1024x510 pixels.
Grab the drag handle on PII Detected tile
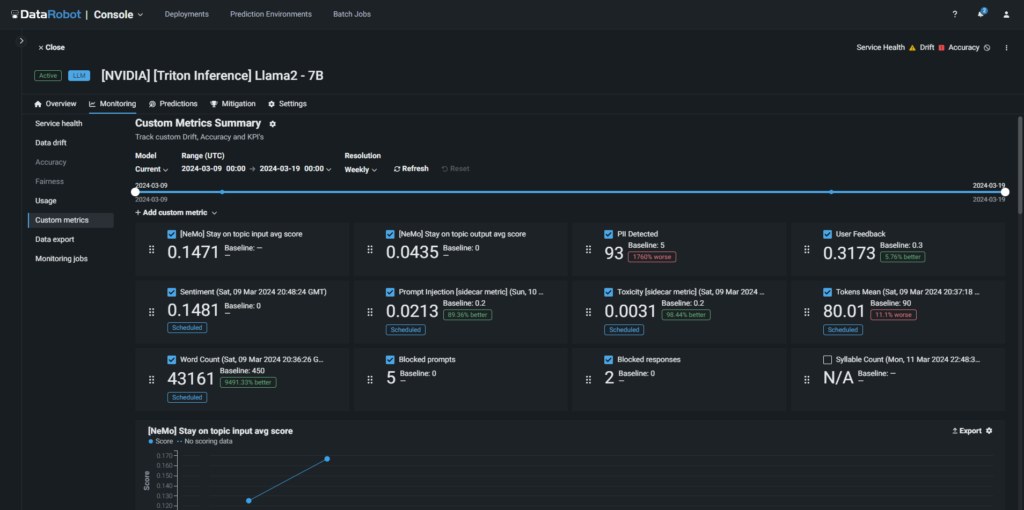pos(588,250)
